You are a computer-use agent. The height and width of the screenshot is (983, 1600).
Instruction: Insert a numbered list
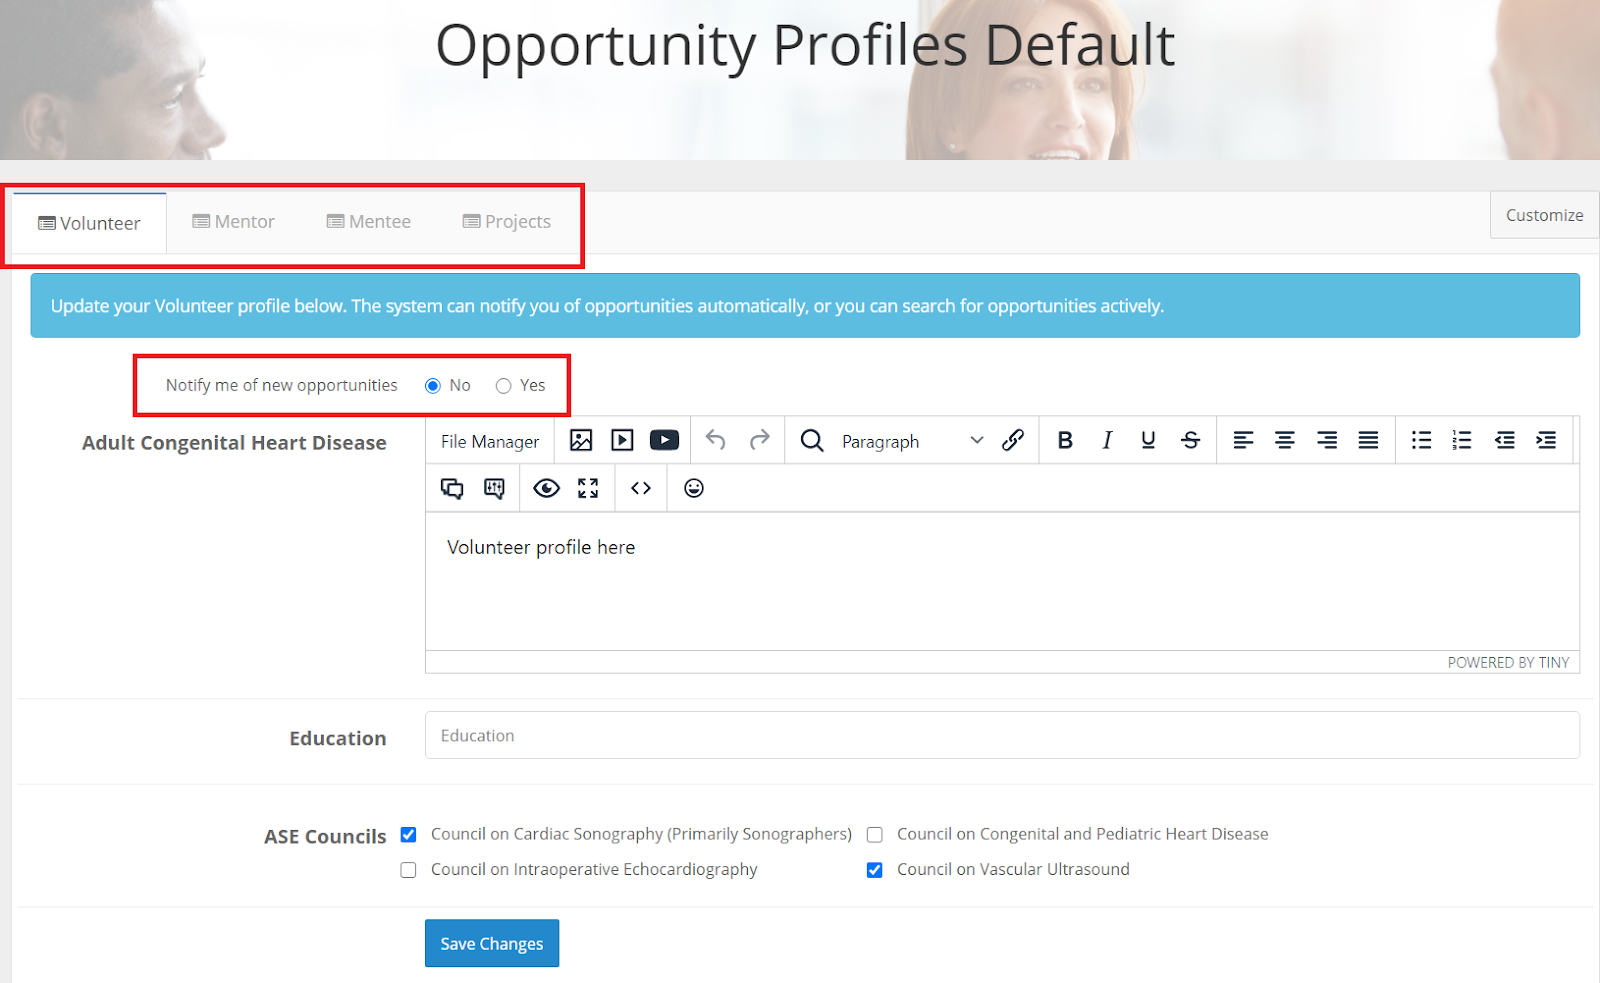[1462, 440]
